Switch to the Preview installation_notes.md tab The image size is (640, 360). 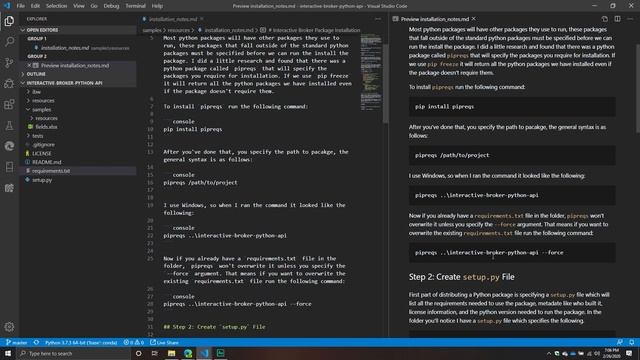[434, 19]
